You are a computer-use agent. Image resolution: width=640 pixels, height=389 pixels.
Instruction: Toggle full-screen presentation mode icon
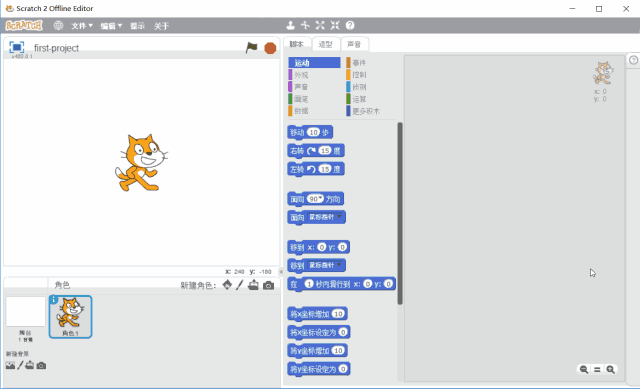point(17,47)
